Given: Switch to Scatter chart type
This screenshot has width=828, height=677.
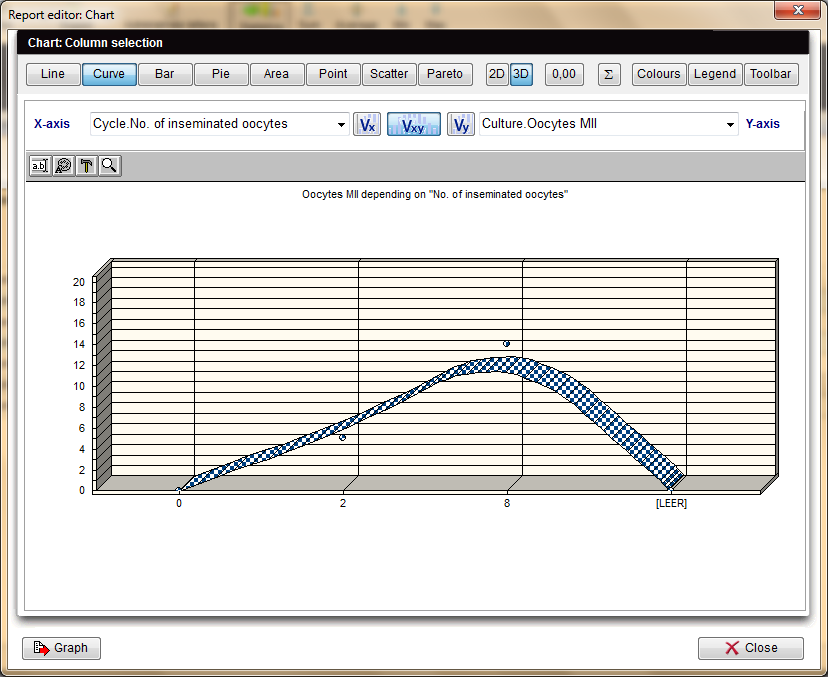Looking at the screenshot, I should (389, 74).
